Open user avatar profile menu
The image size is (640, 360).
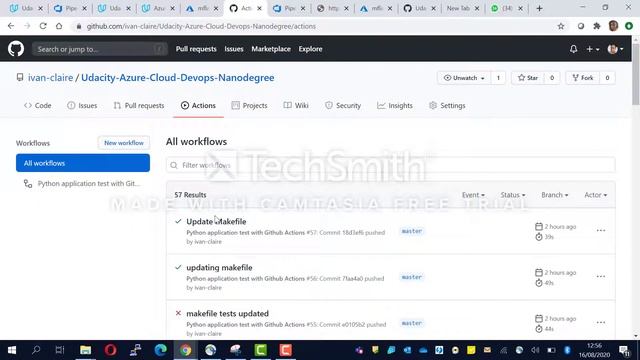(x=616, y=49)
